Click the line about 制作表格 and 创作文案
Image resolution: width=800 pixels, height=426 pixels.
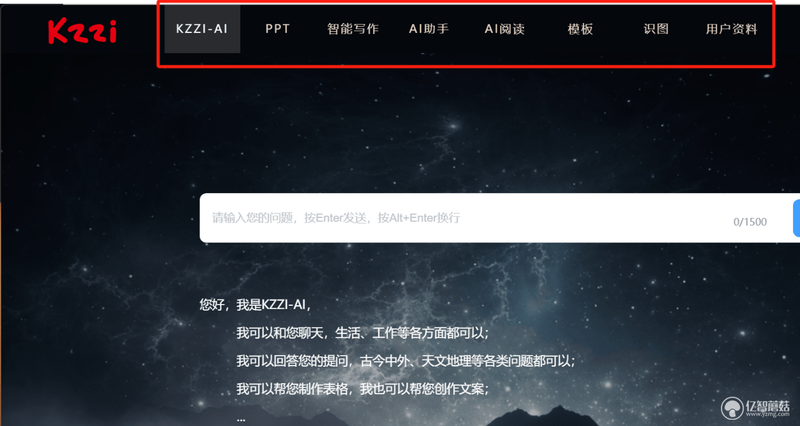click(362, 389)
